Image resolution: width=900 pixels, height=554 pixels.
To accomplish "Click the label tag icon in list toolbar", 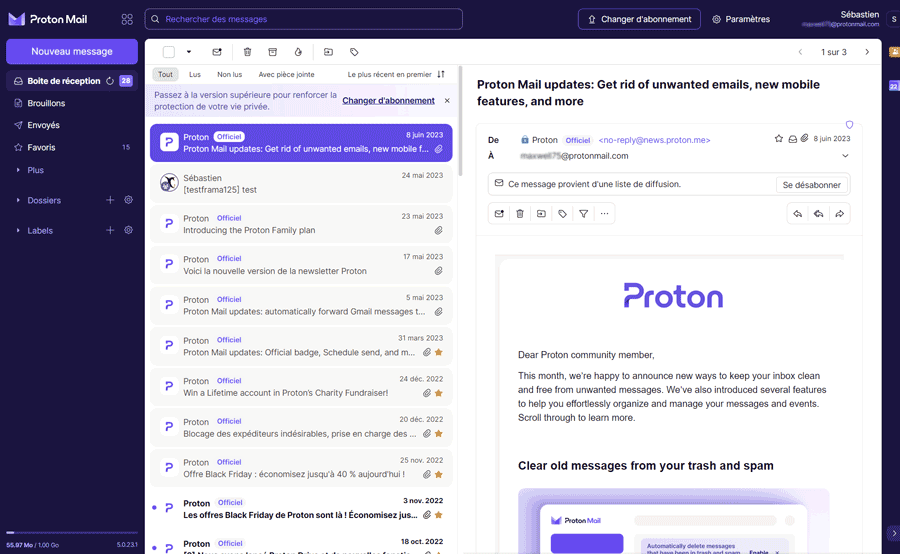I will pyautogui.click(x=354, y=52).
